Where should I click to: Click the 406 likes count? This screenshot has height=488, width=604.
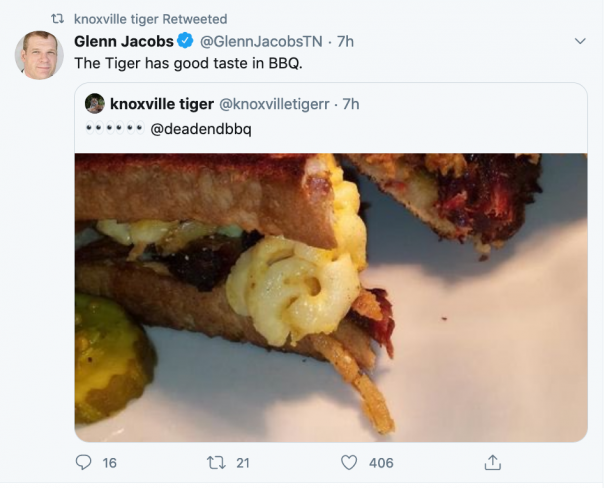[x=381, y=463]
